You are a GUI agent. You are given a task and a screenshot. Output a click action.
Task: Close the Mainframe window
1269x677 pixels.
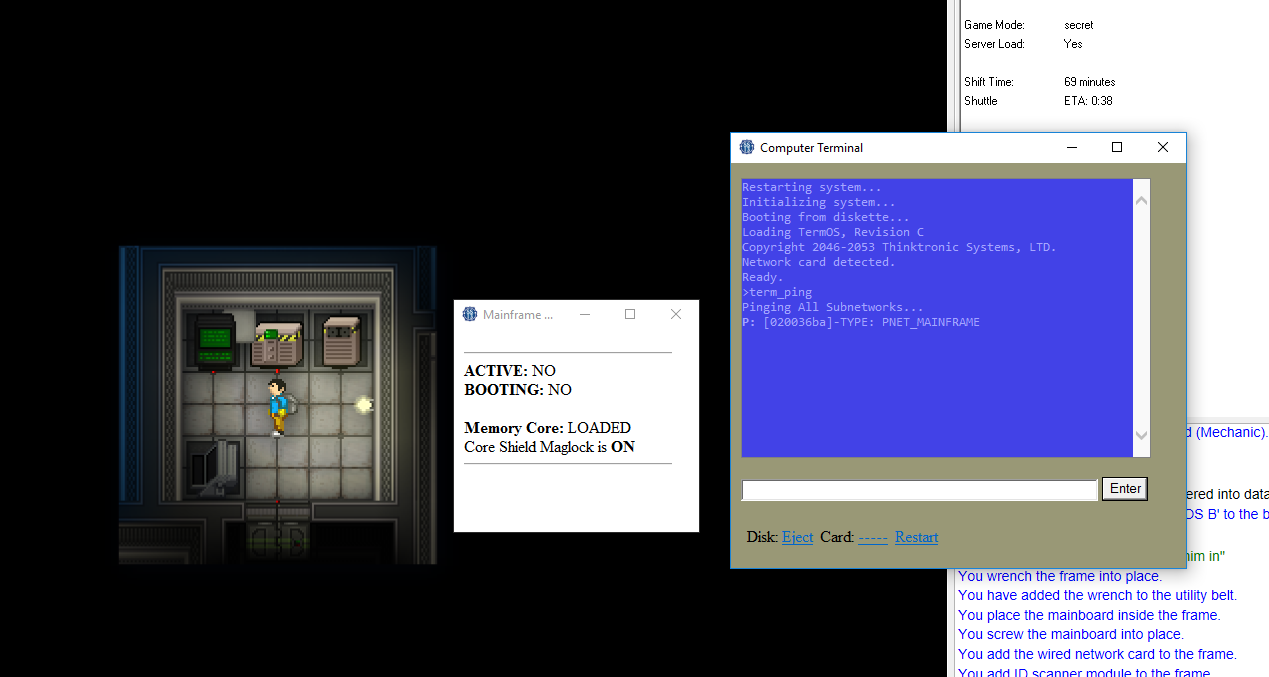coord(675,314)
